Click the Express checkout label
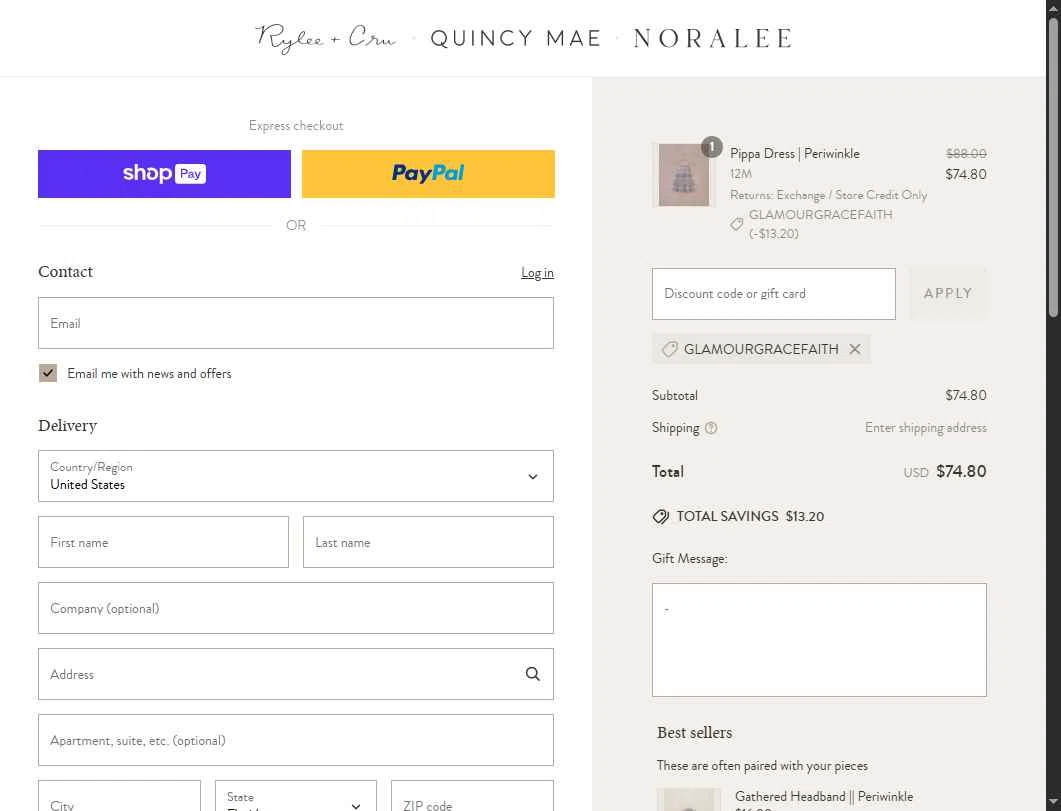 [296, 126]
